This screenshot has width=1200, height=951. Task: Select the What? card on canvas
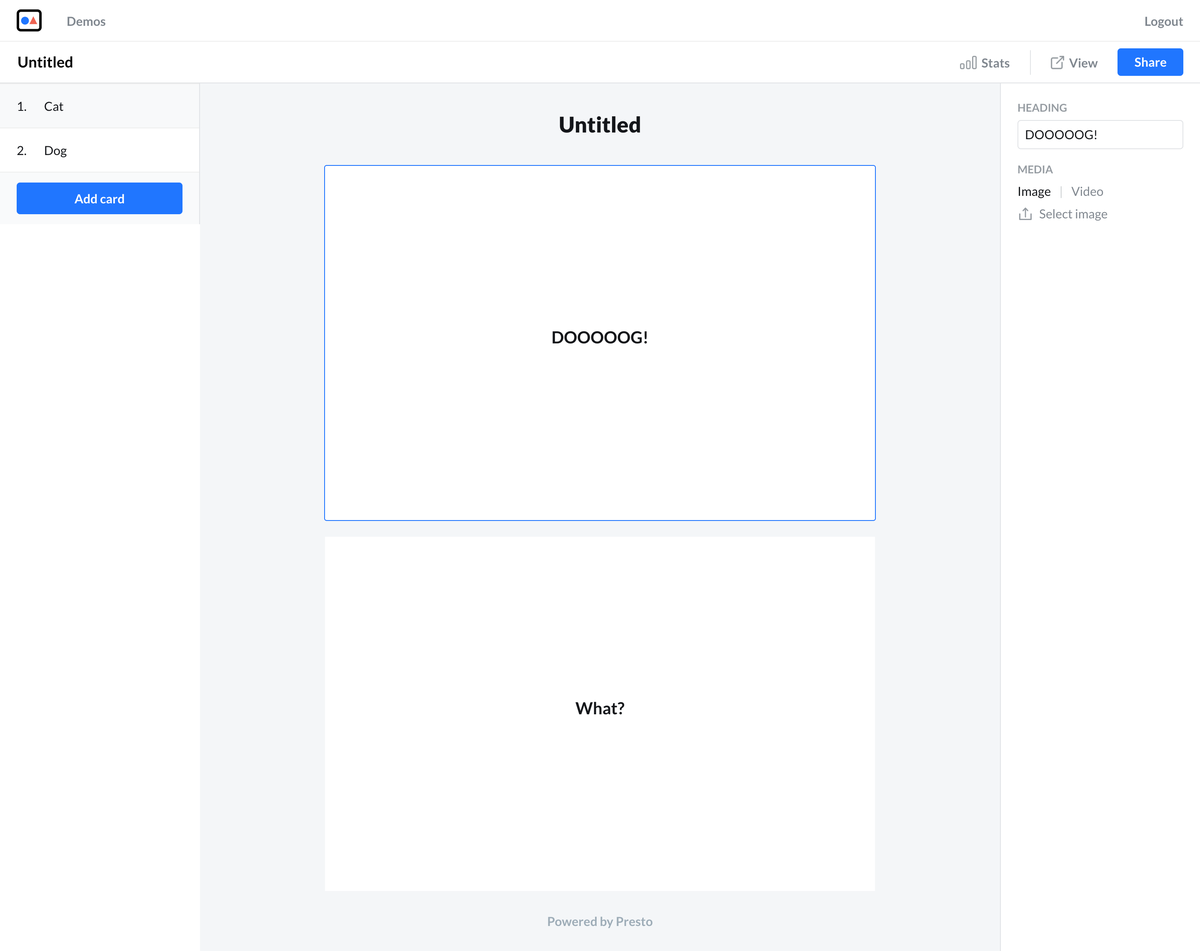599,713
